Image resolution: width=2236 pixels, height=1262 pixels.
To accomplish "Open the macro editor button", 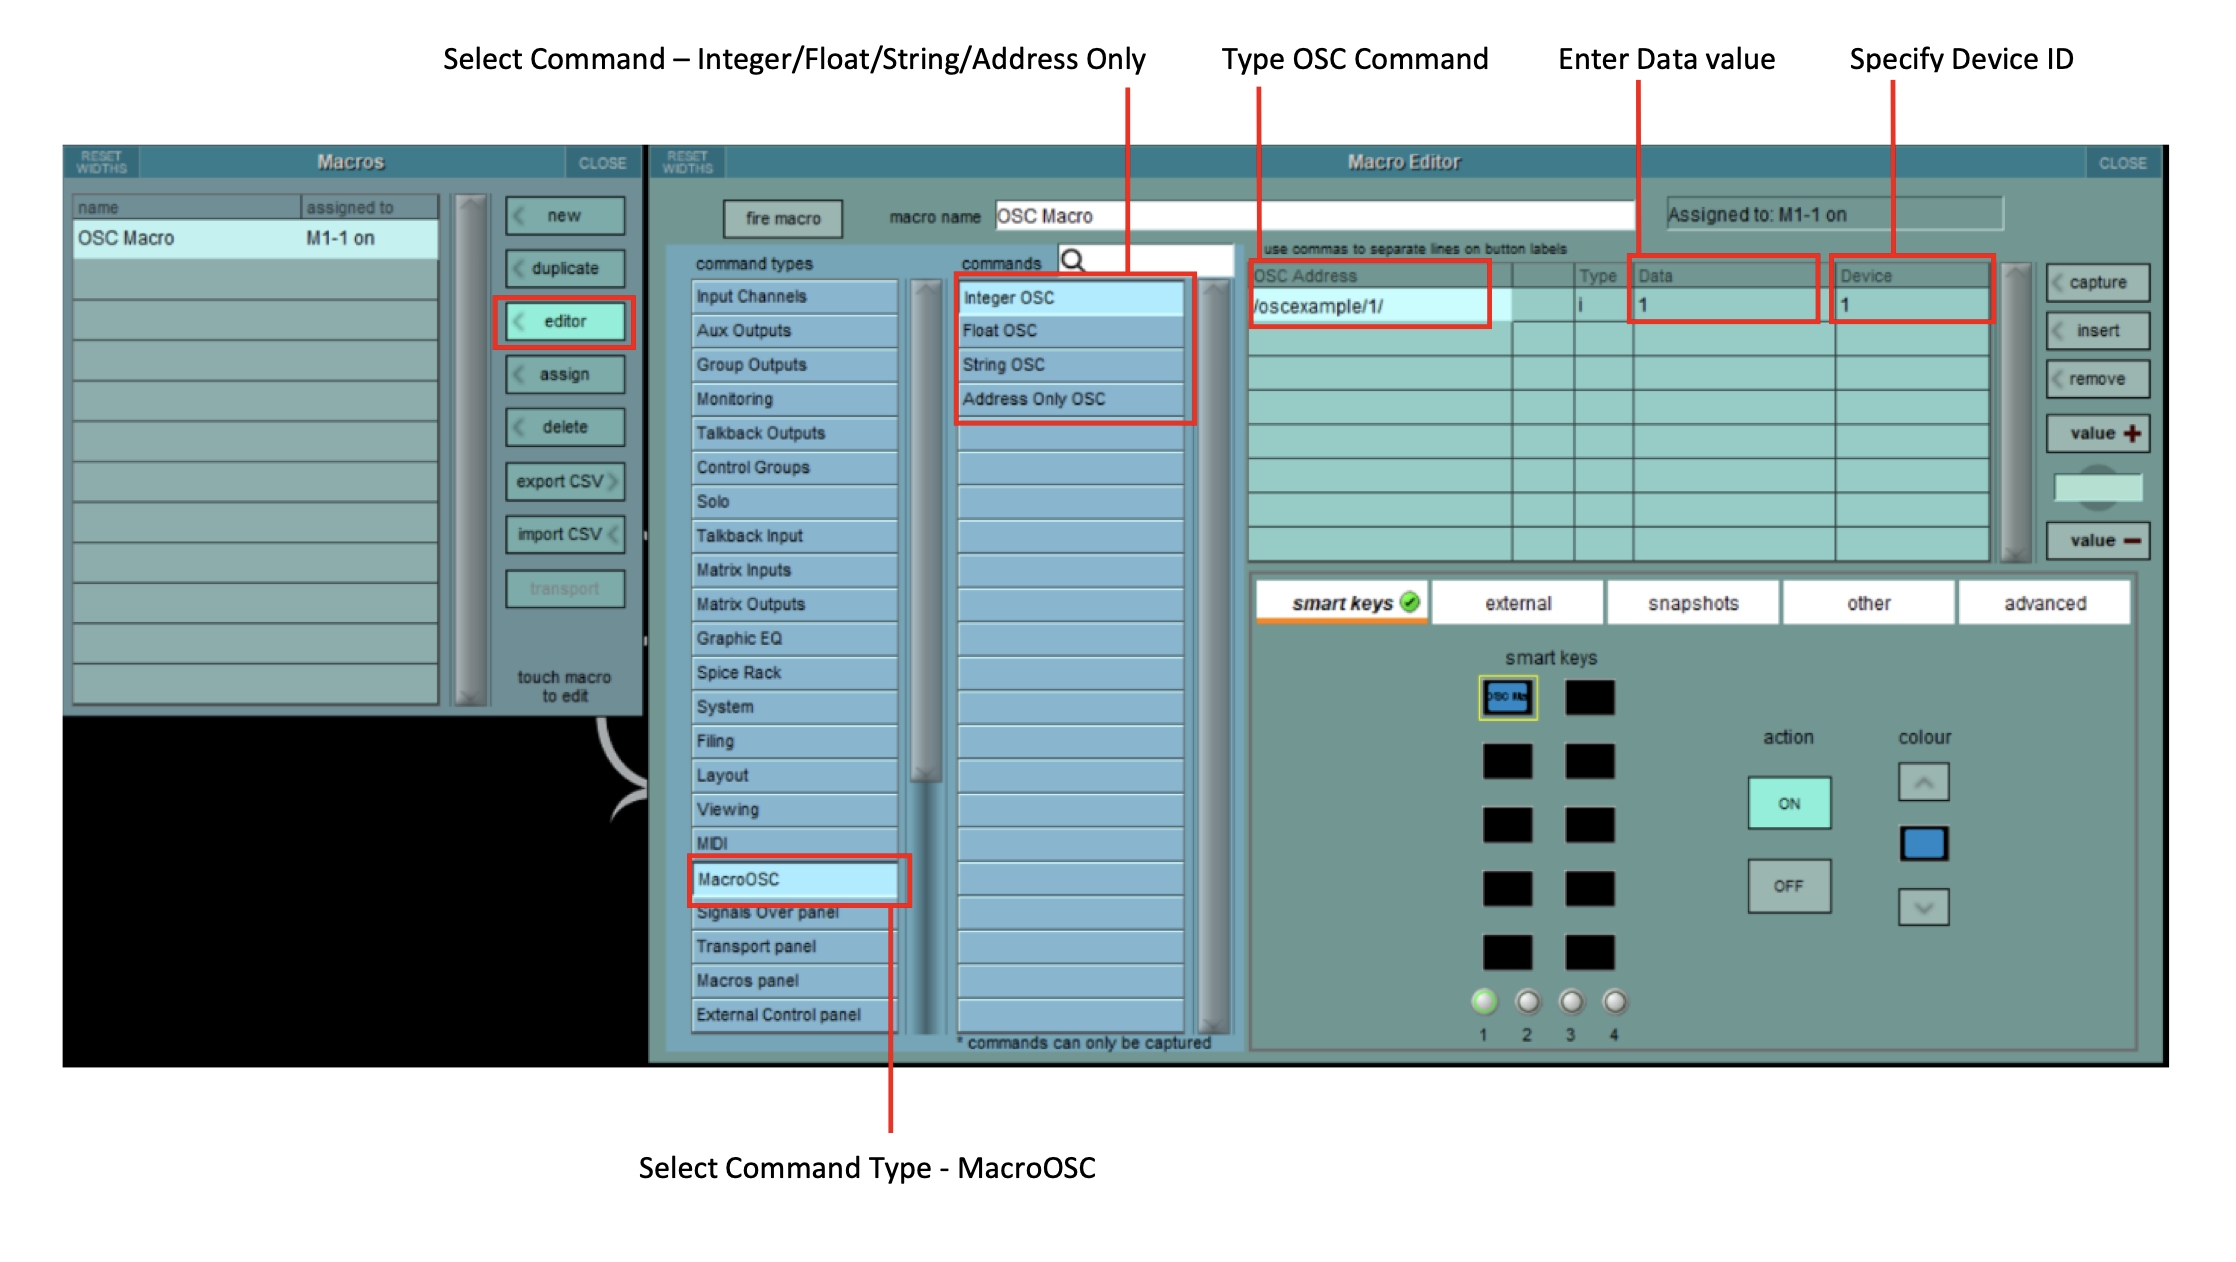I will [x=565, y=321].
